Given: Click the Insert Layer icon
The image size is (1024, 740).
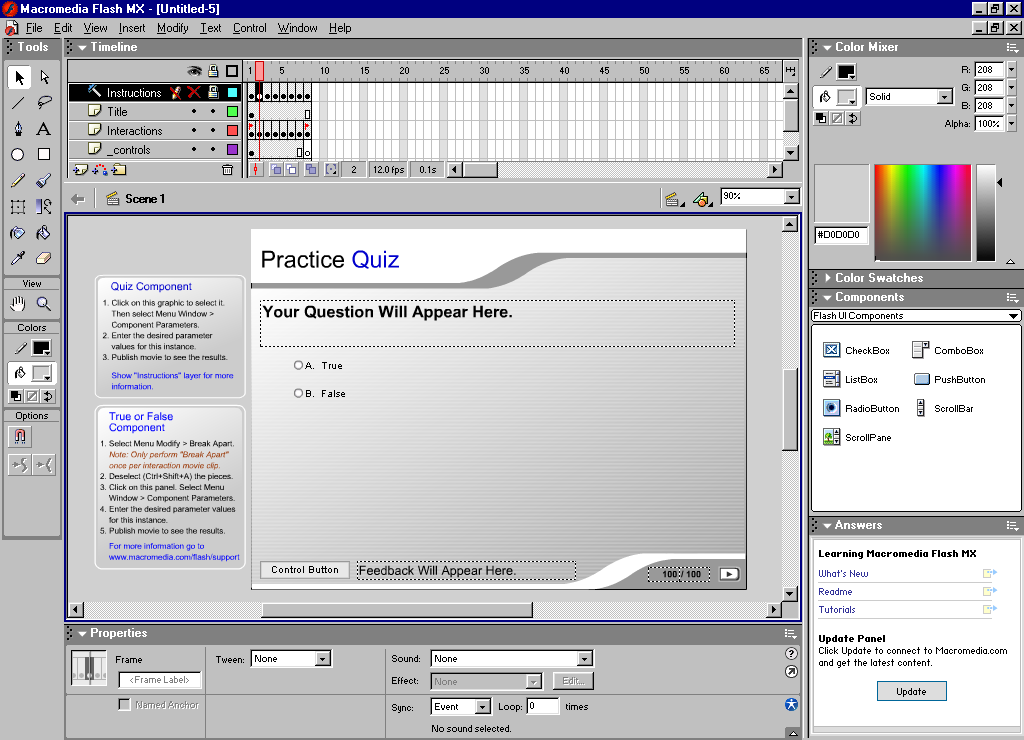Looking at the screenshot, I should 80,170.
